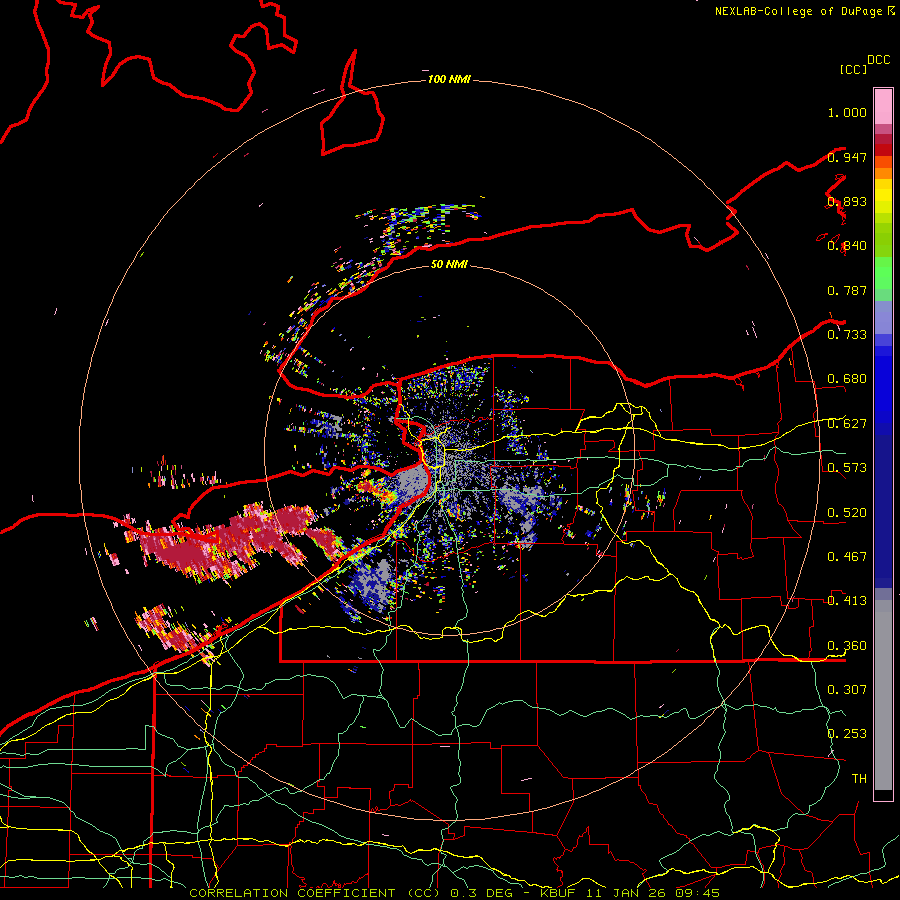The width and height of the screenshot is (900, 900).
Task: Click the orange color bar segment near 0.947
Action: click(883, 162)
